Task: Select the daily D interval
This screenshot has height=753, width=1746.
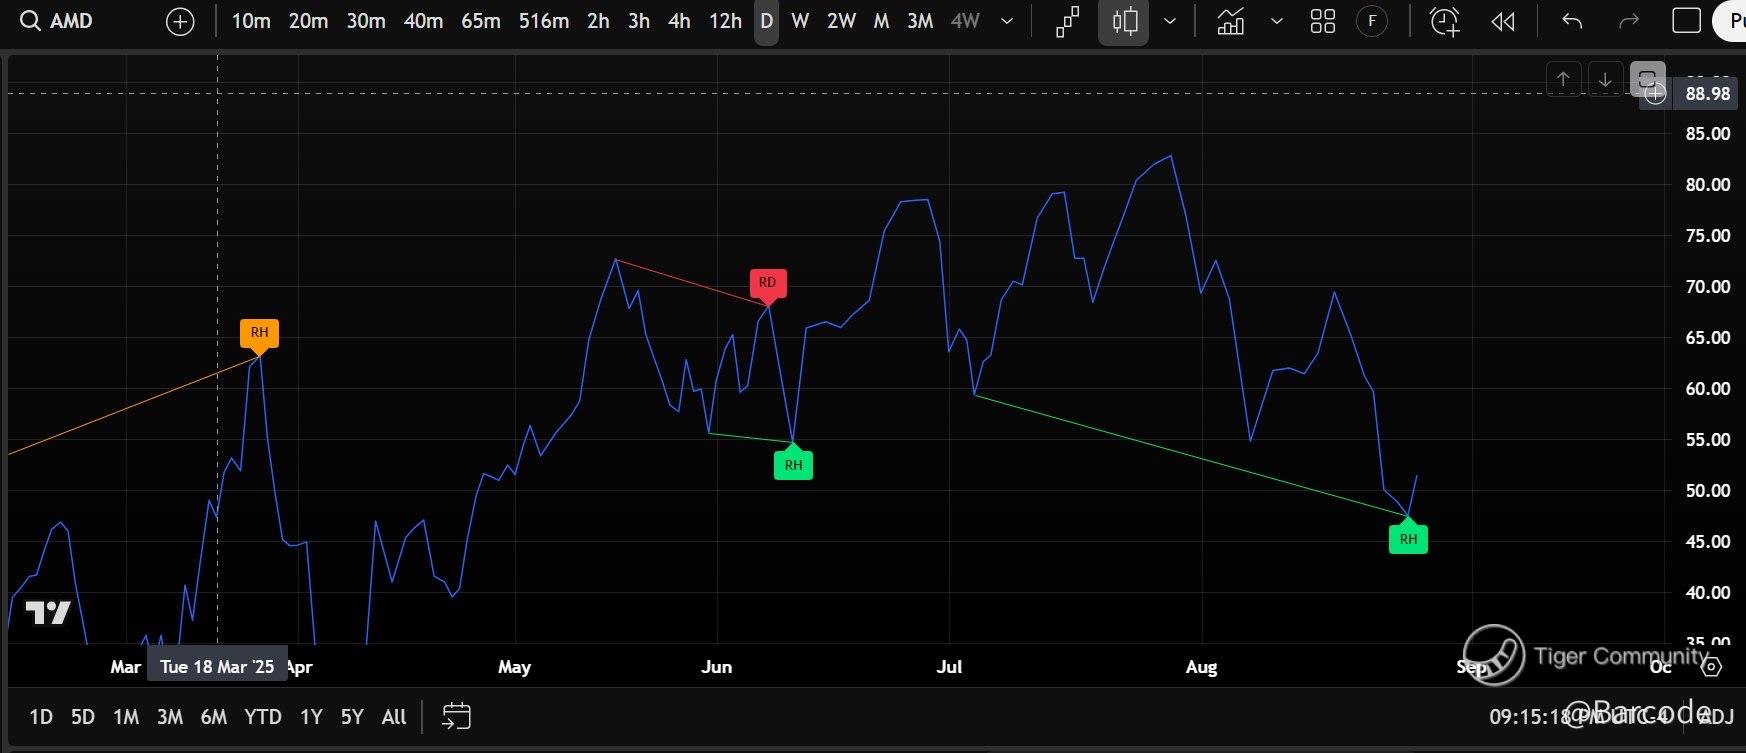Action: [767, 21]
